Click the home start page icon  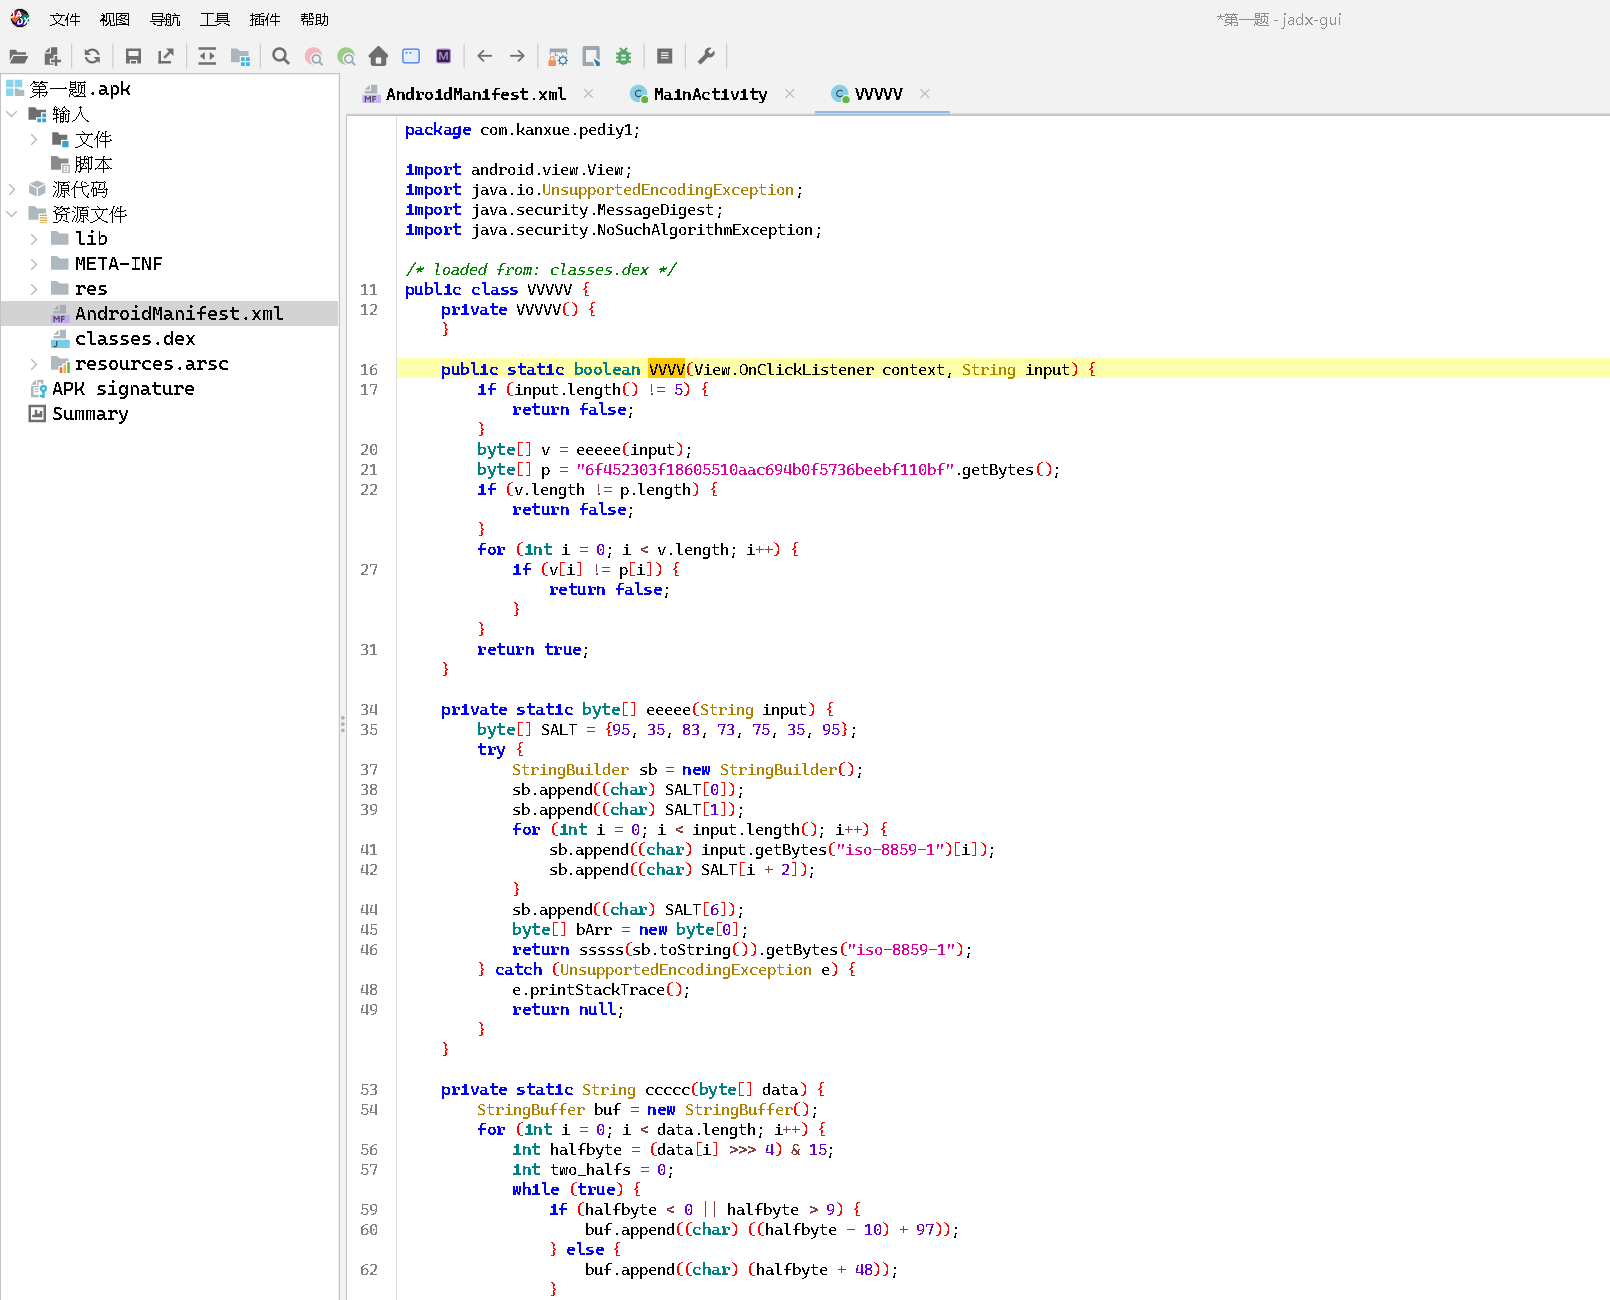pos(378,57)
